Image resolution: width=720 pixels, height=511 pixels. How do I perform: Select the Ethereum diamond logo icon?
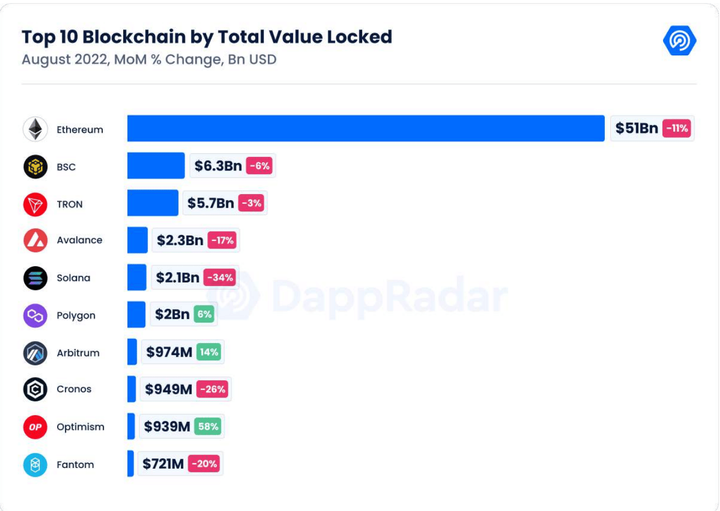coord(35,129)
